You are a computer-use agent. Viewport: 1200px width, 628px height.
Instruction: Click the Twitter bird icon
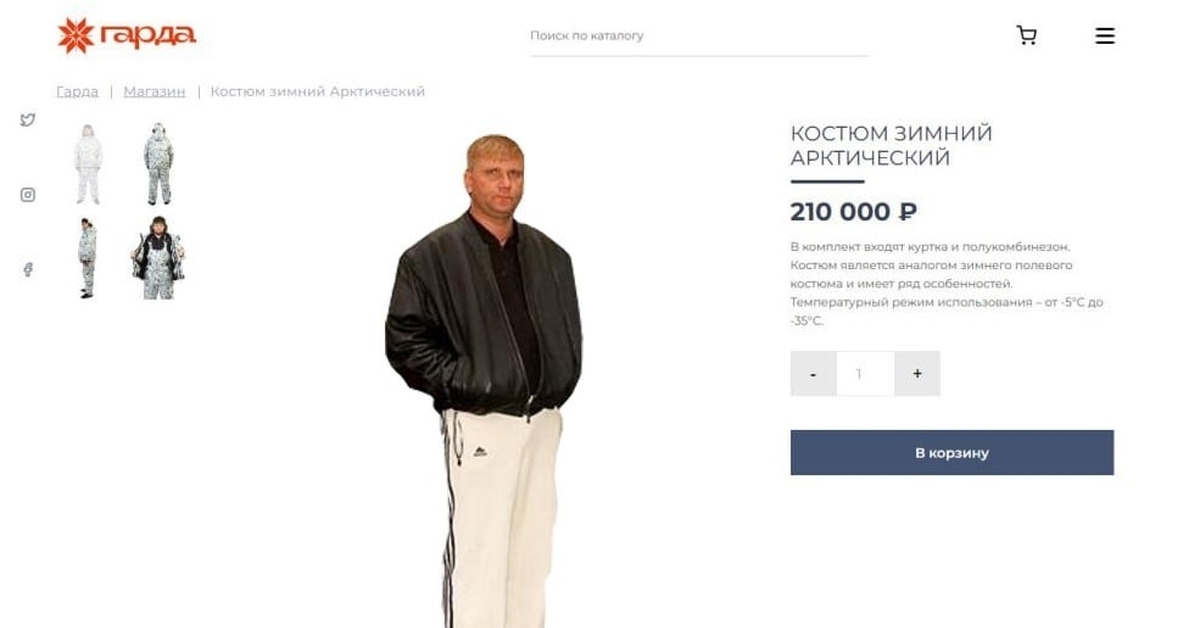tap(28, 120)
